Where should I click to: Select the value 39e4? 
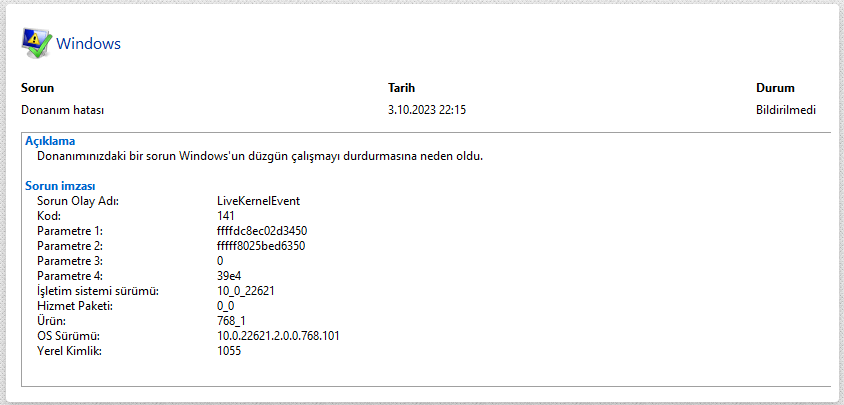229,276
